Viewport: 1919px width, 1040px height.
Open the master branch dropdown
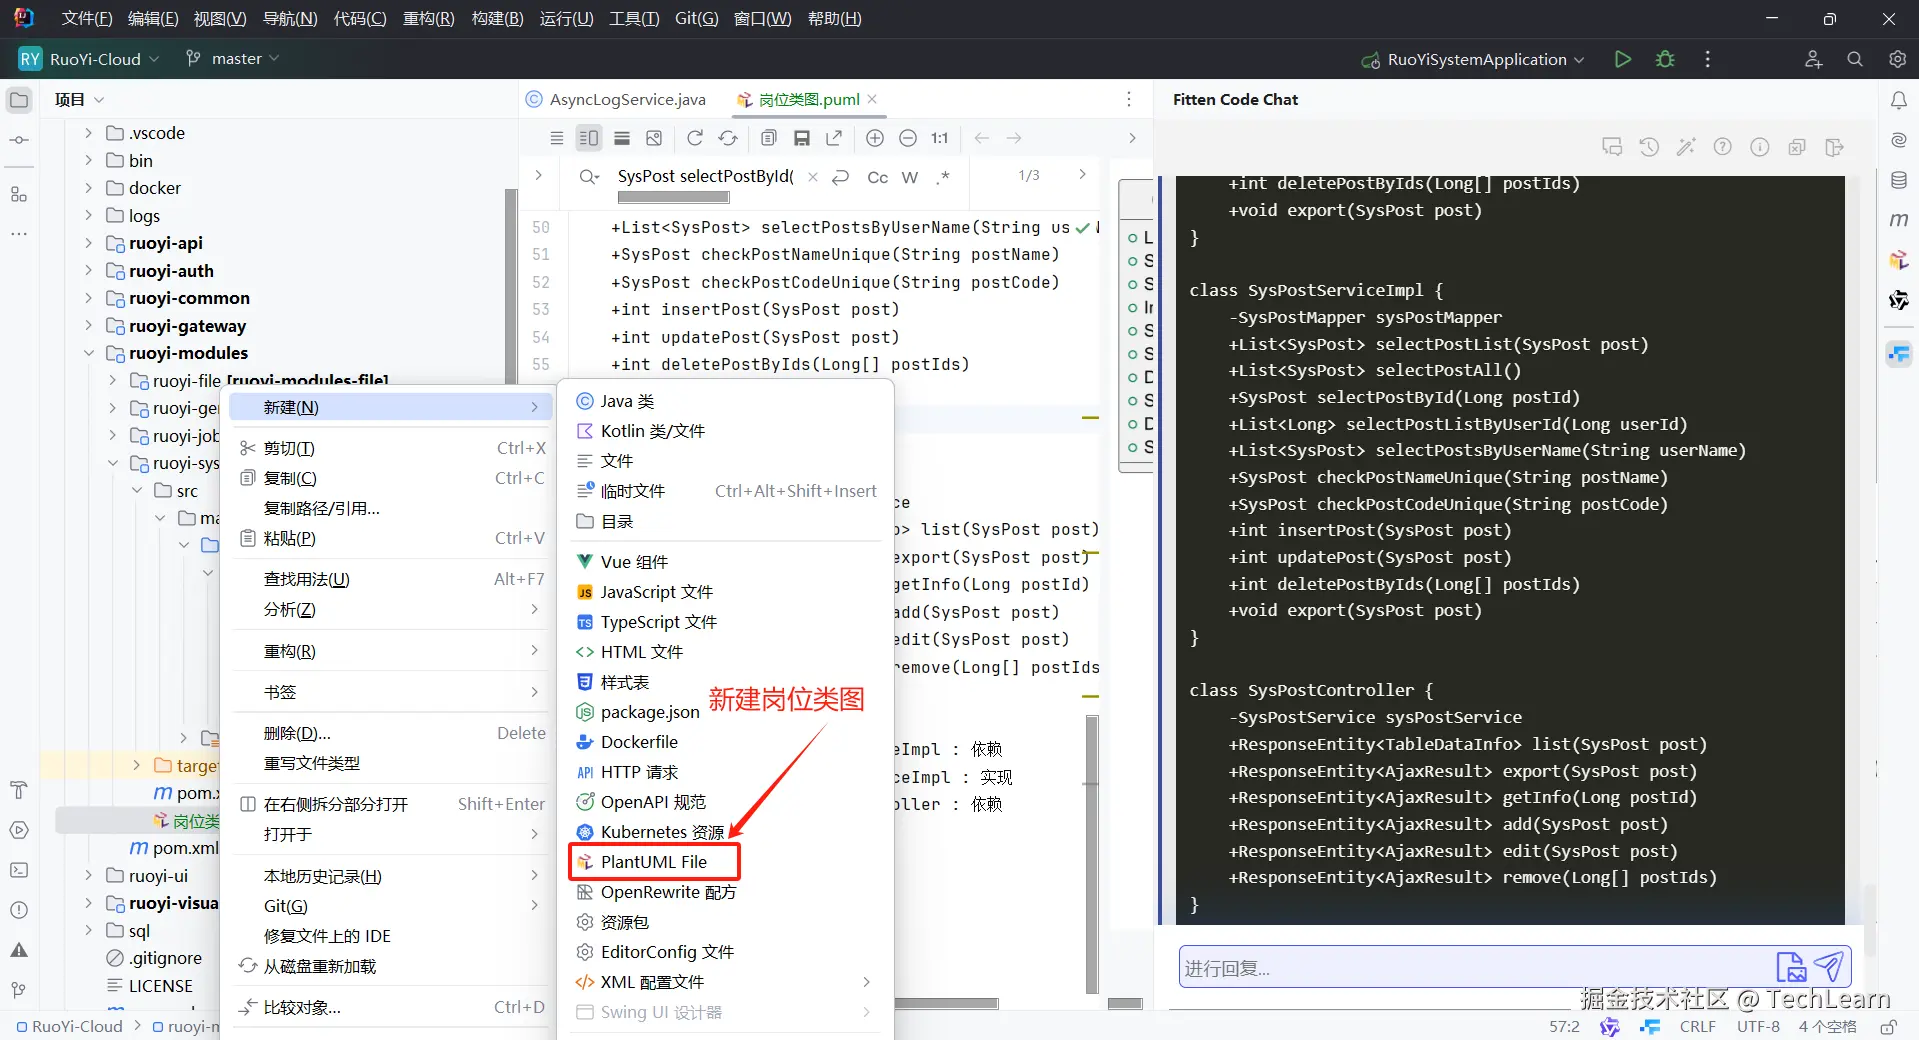(x=233, y=59)
